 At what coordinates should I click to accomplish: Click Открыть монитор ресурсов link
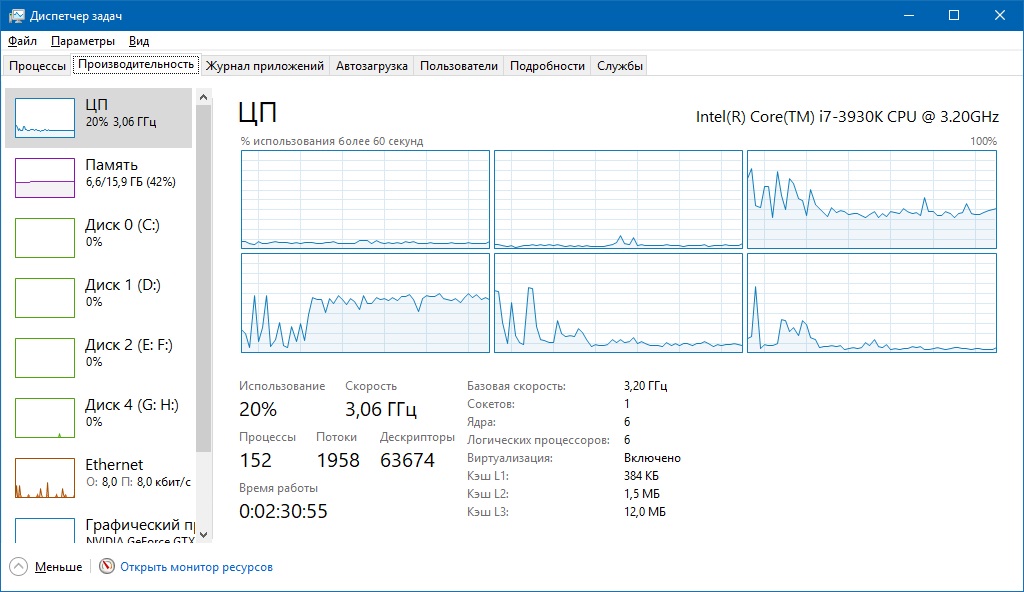point(196,567)
